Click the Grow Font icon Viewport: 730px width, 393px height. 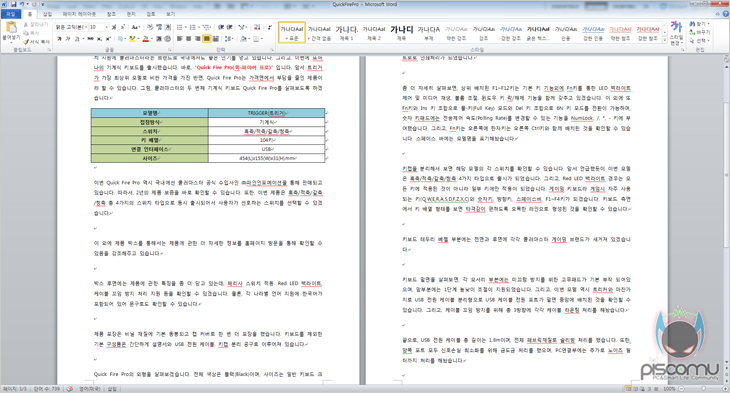coord(114,27)
